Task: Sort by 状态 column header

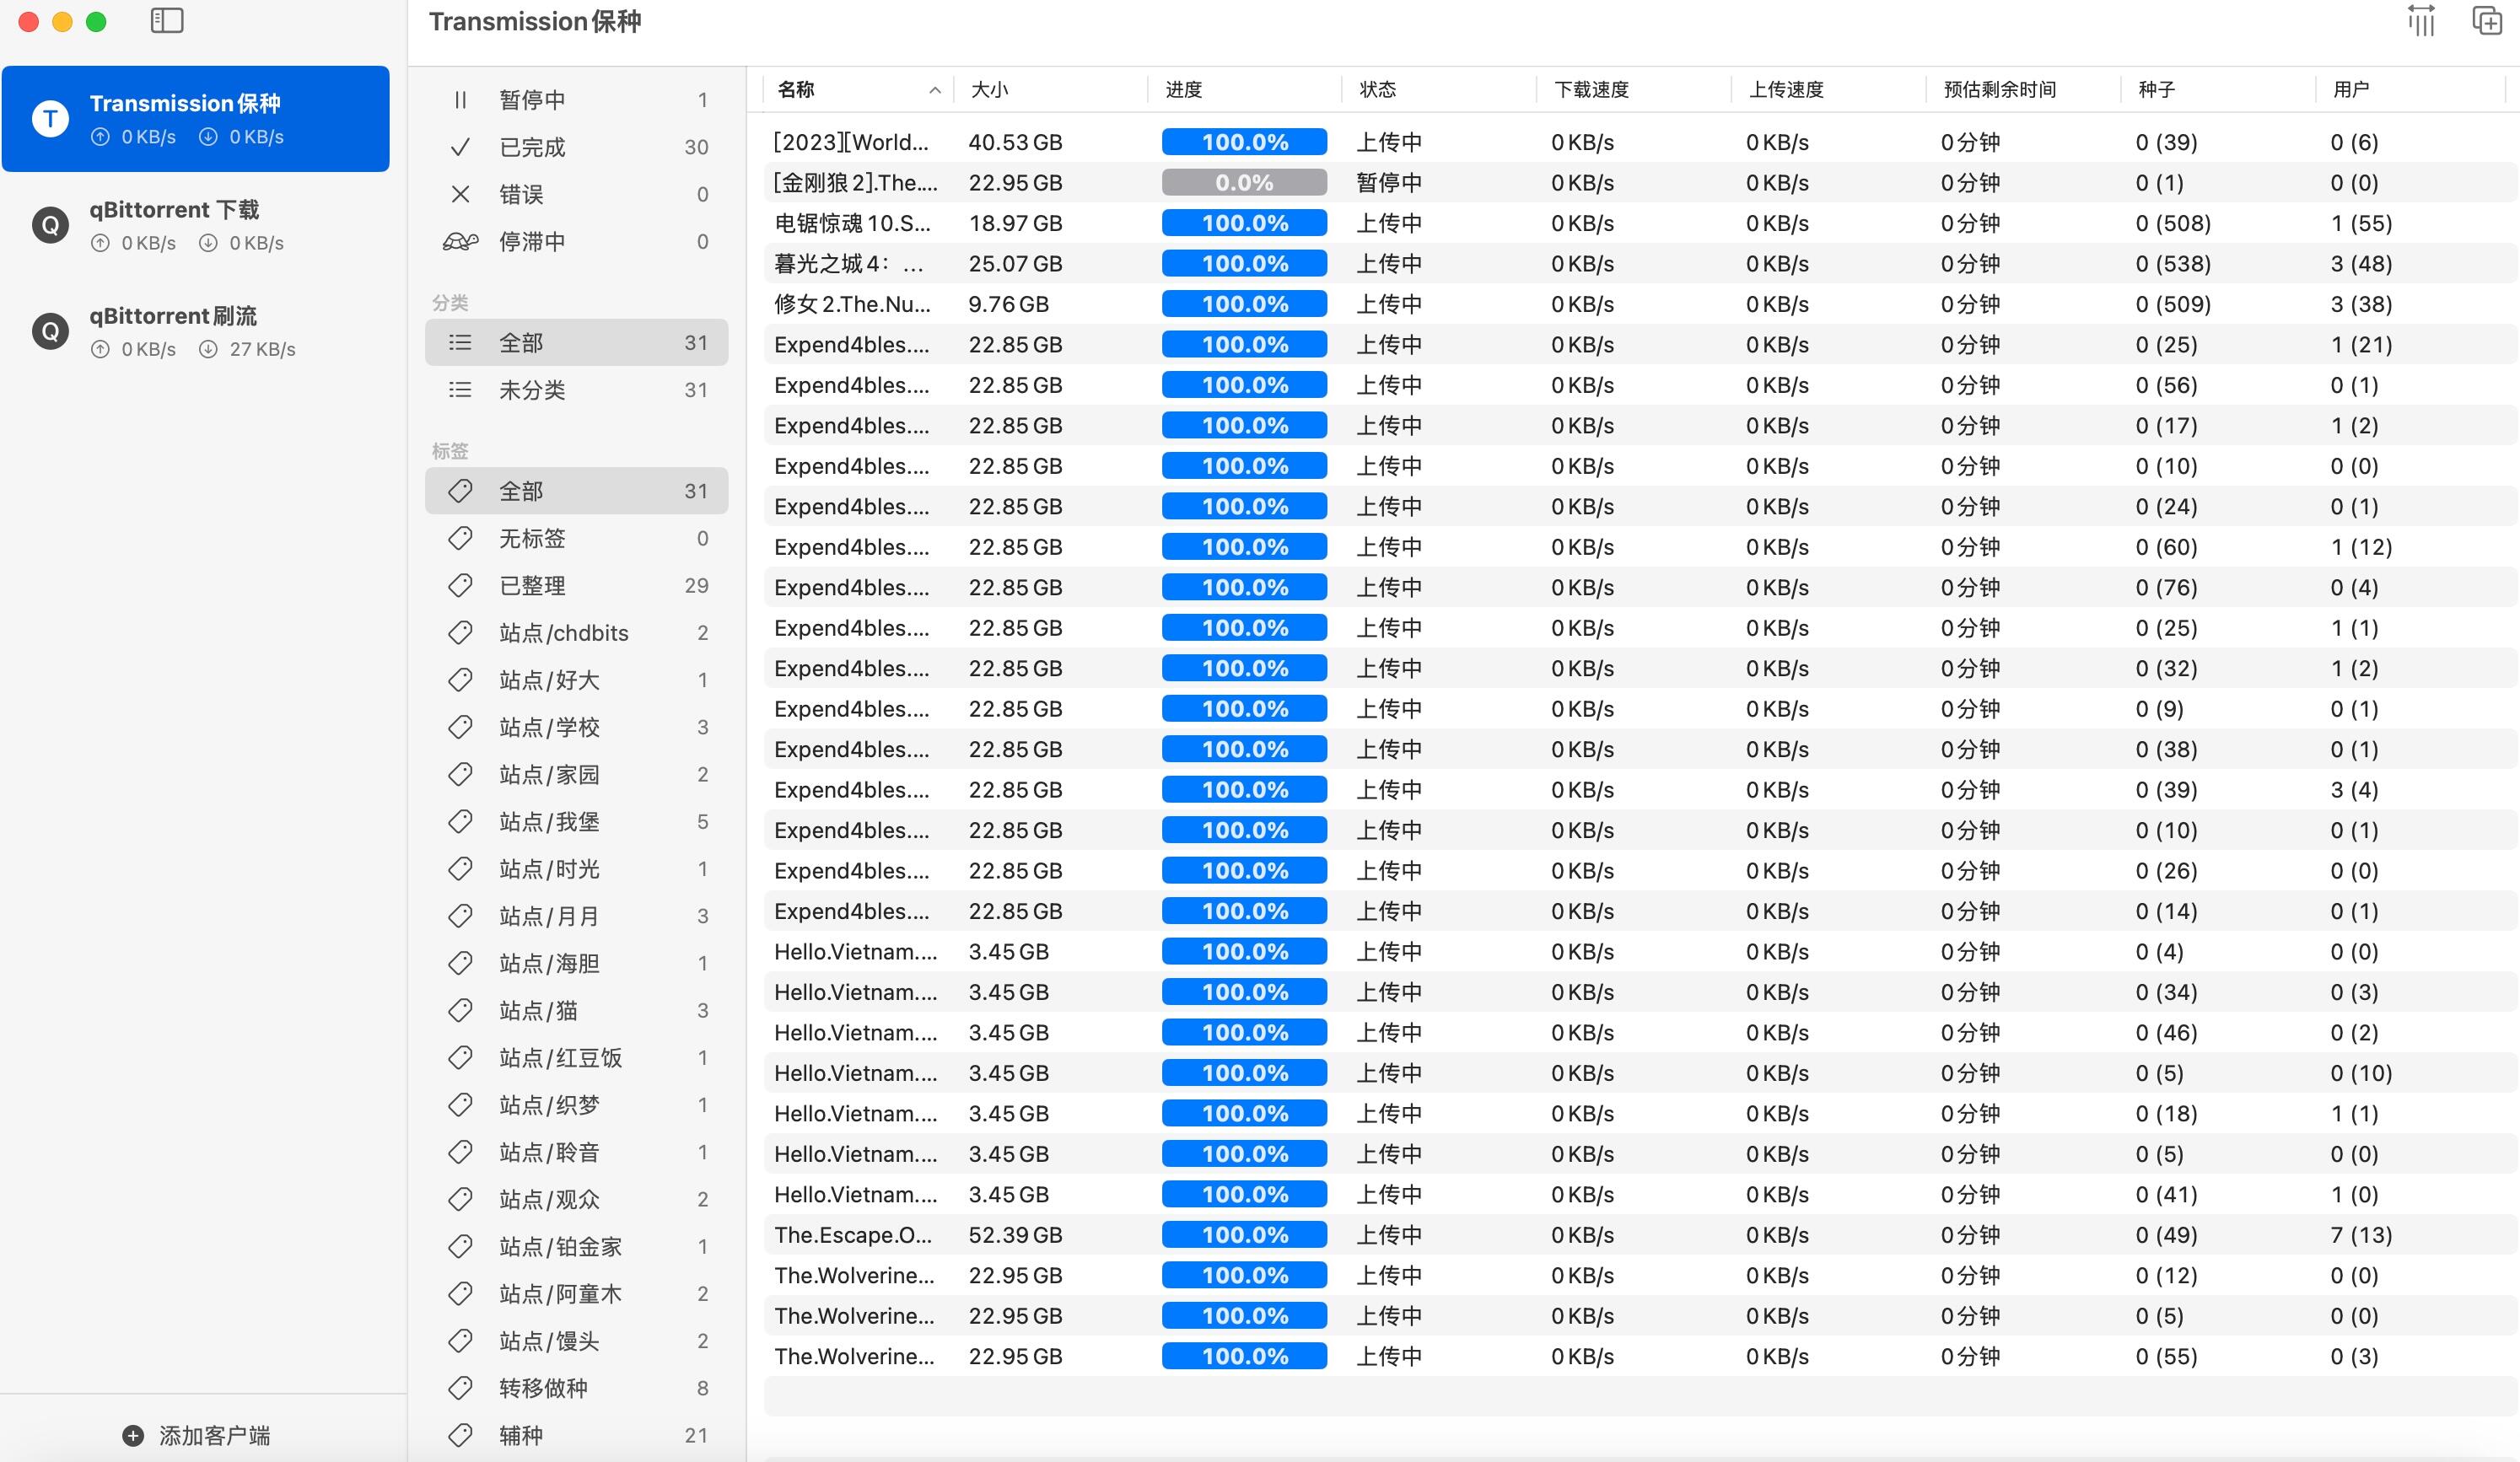Action: 1440,90
